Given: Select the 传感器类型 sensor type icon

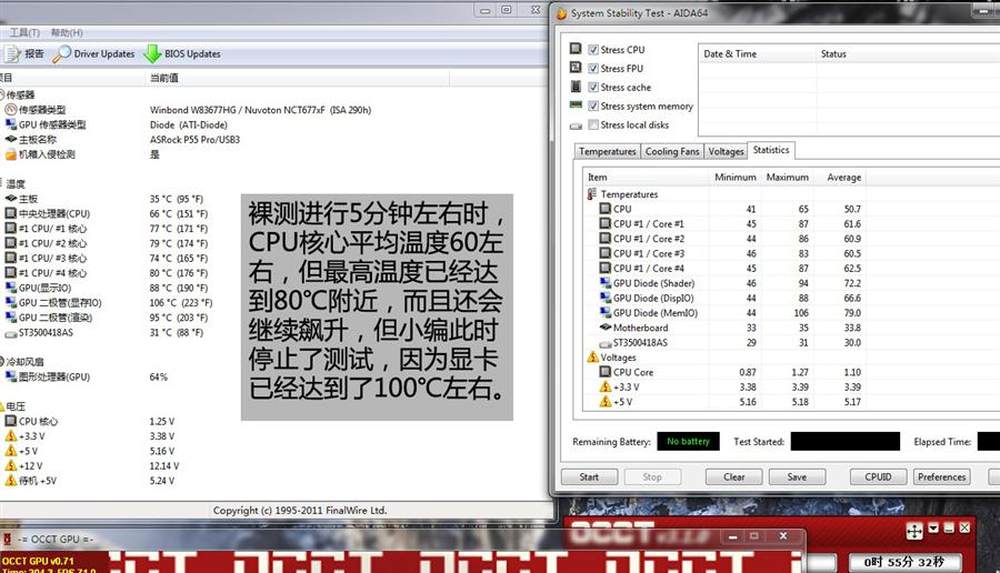Looking at the screenshot, I should [x=10, y=110].
